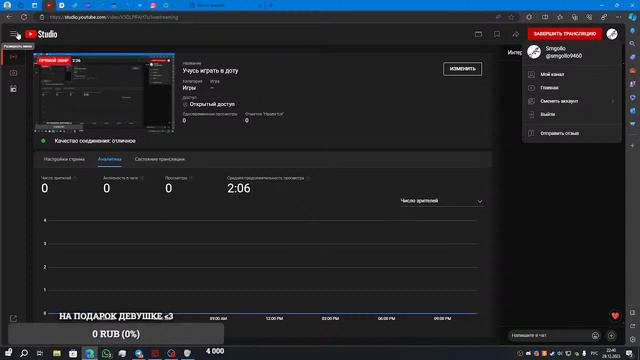Image resolution: width=640 pixels, height=360 pixels.
Task: Click the Качество соединения: отличное status
Action: pyautogui.click(x=95, y=141)
